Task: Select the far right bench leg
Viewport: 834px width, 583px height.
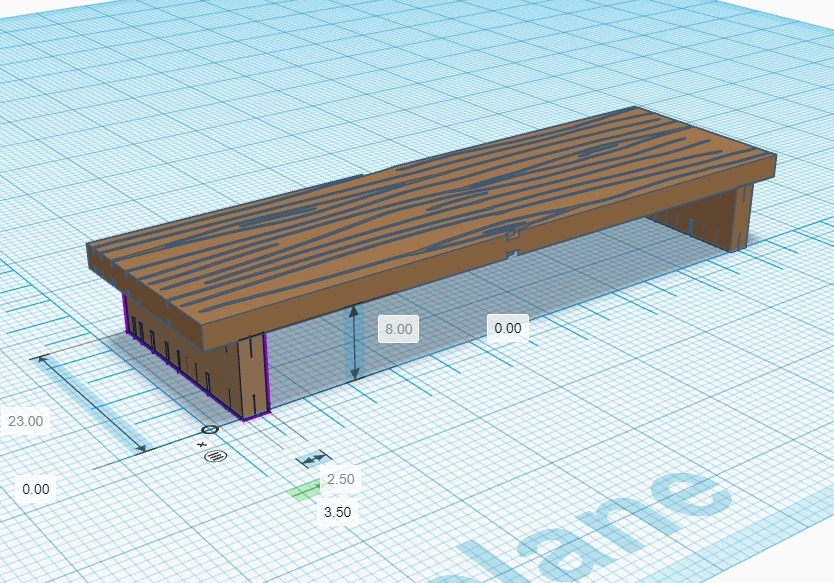Action: click(743, 217)
